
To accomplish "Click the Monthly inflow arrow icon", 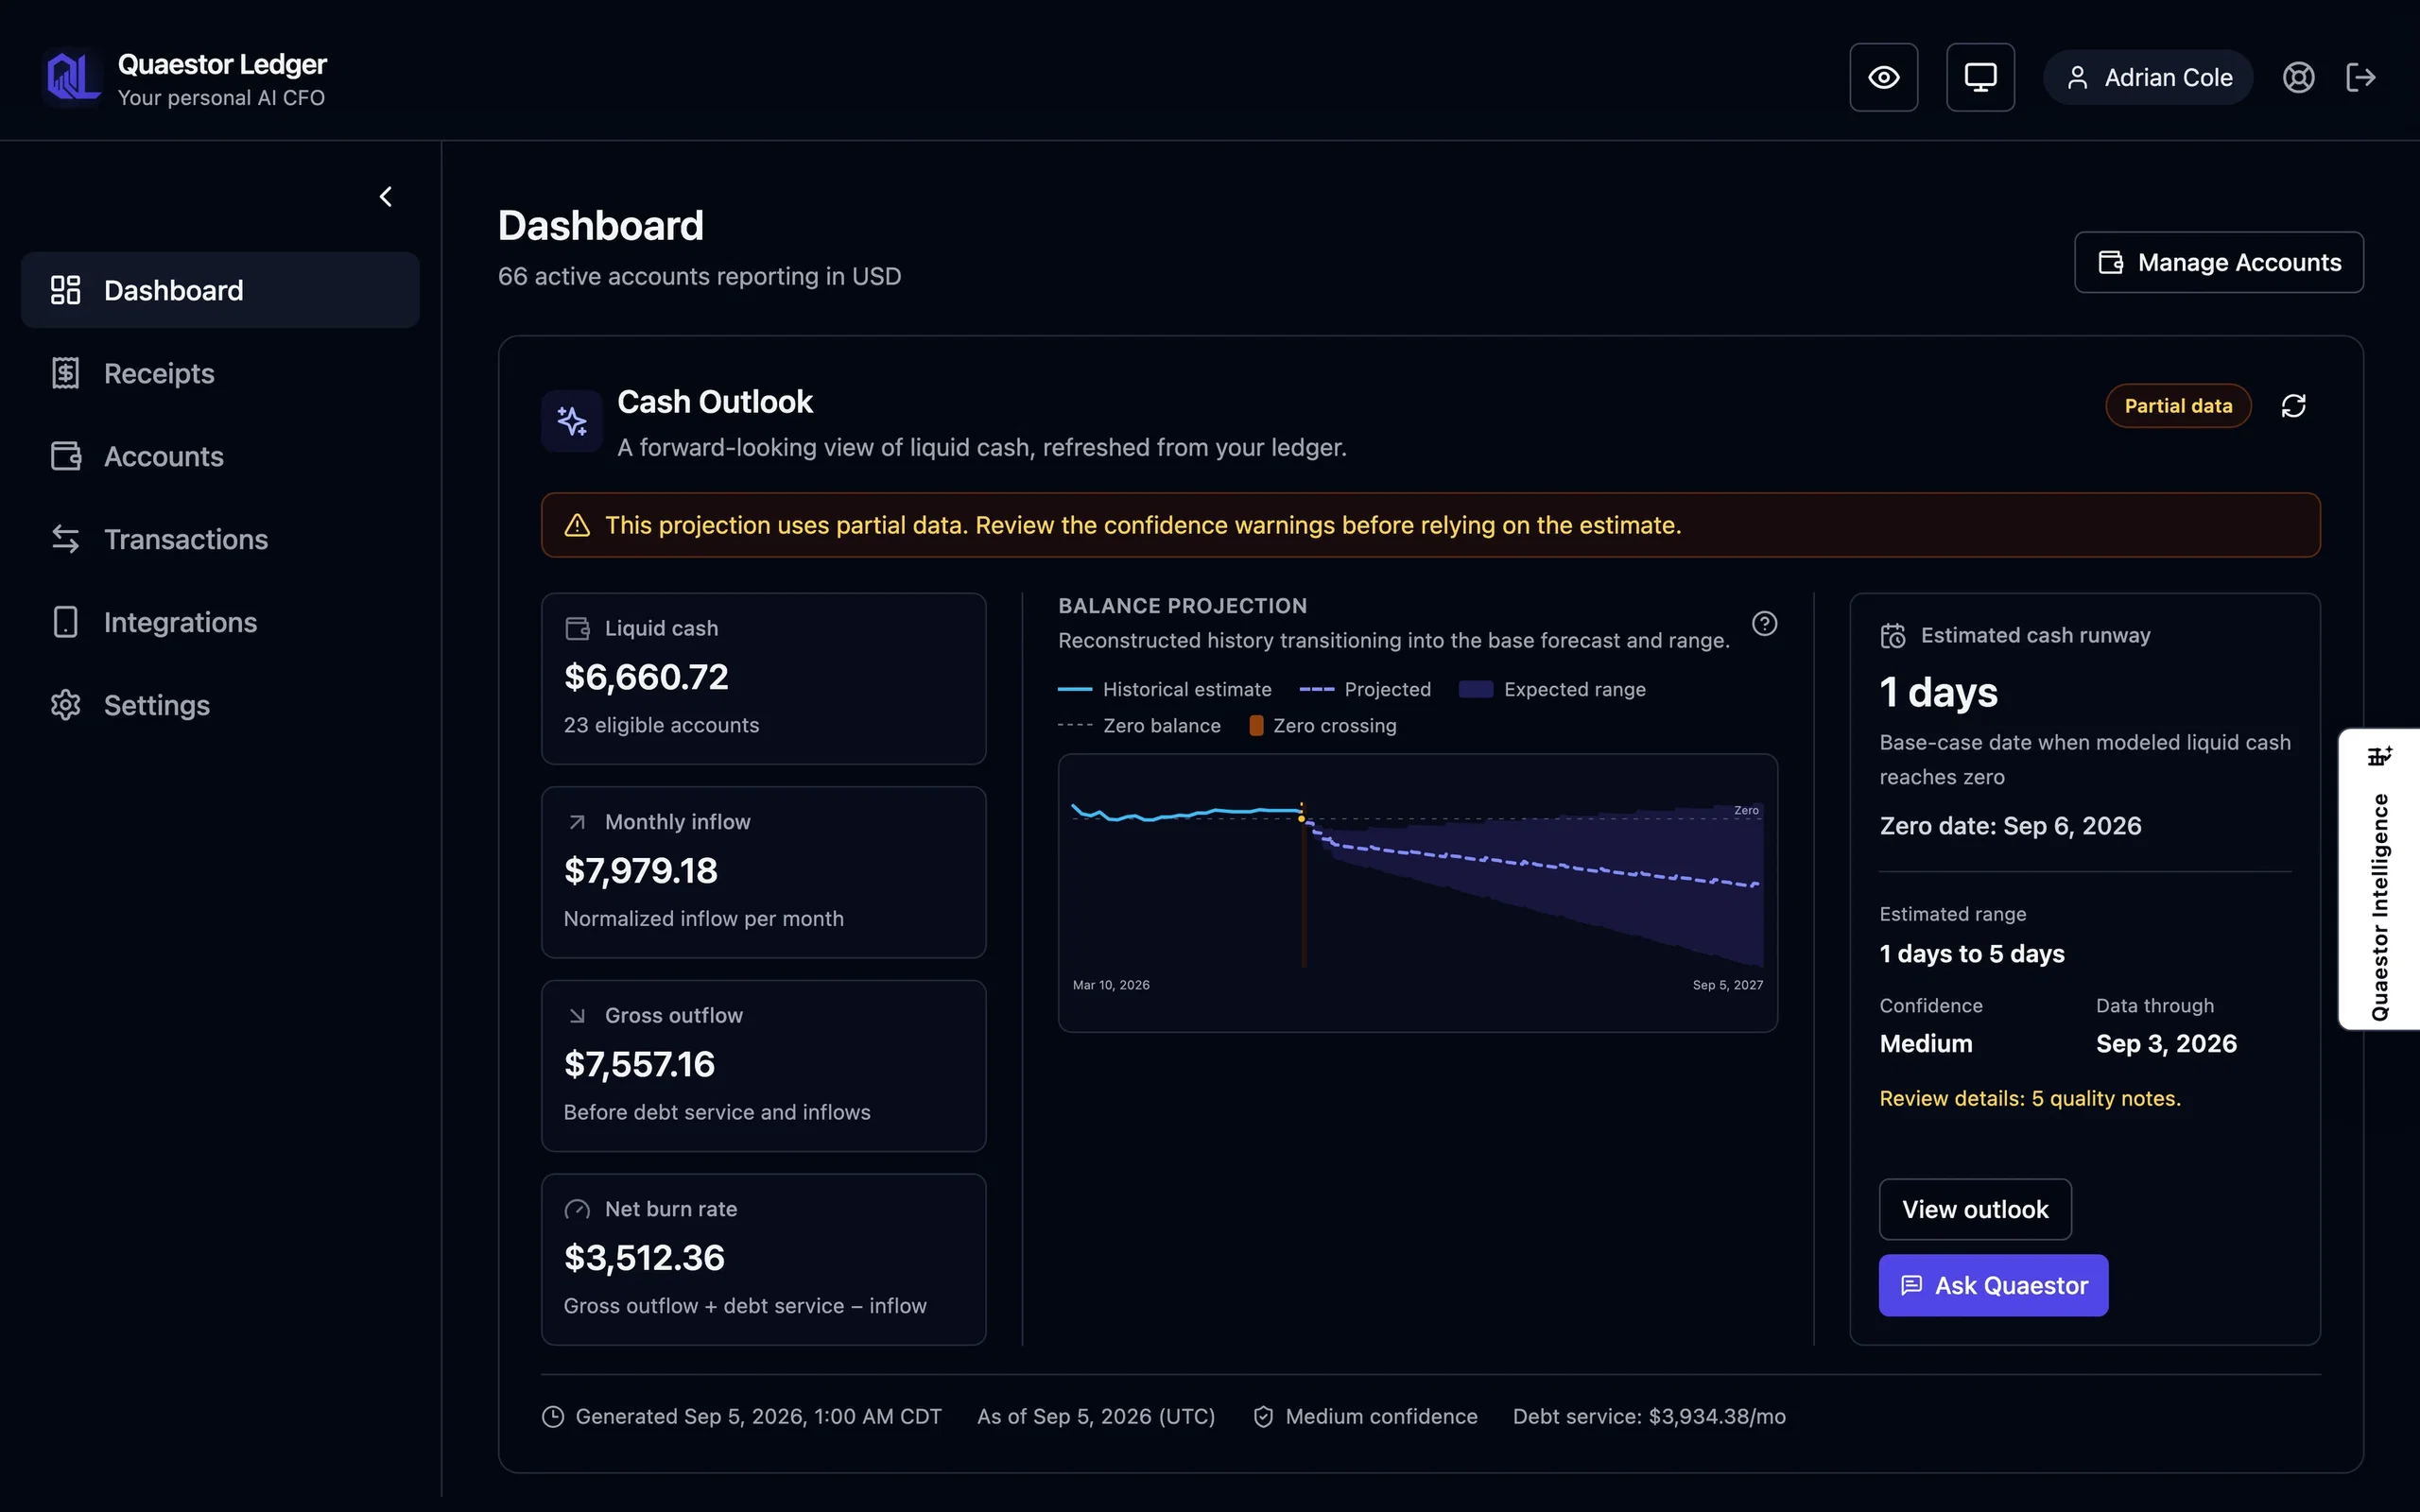I will coord(577,822).
